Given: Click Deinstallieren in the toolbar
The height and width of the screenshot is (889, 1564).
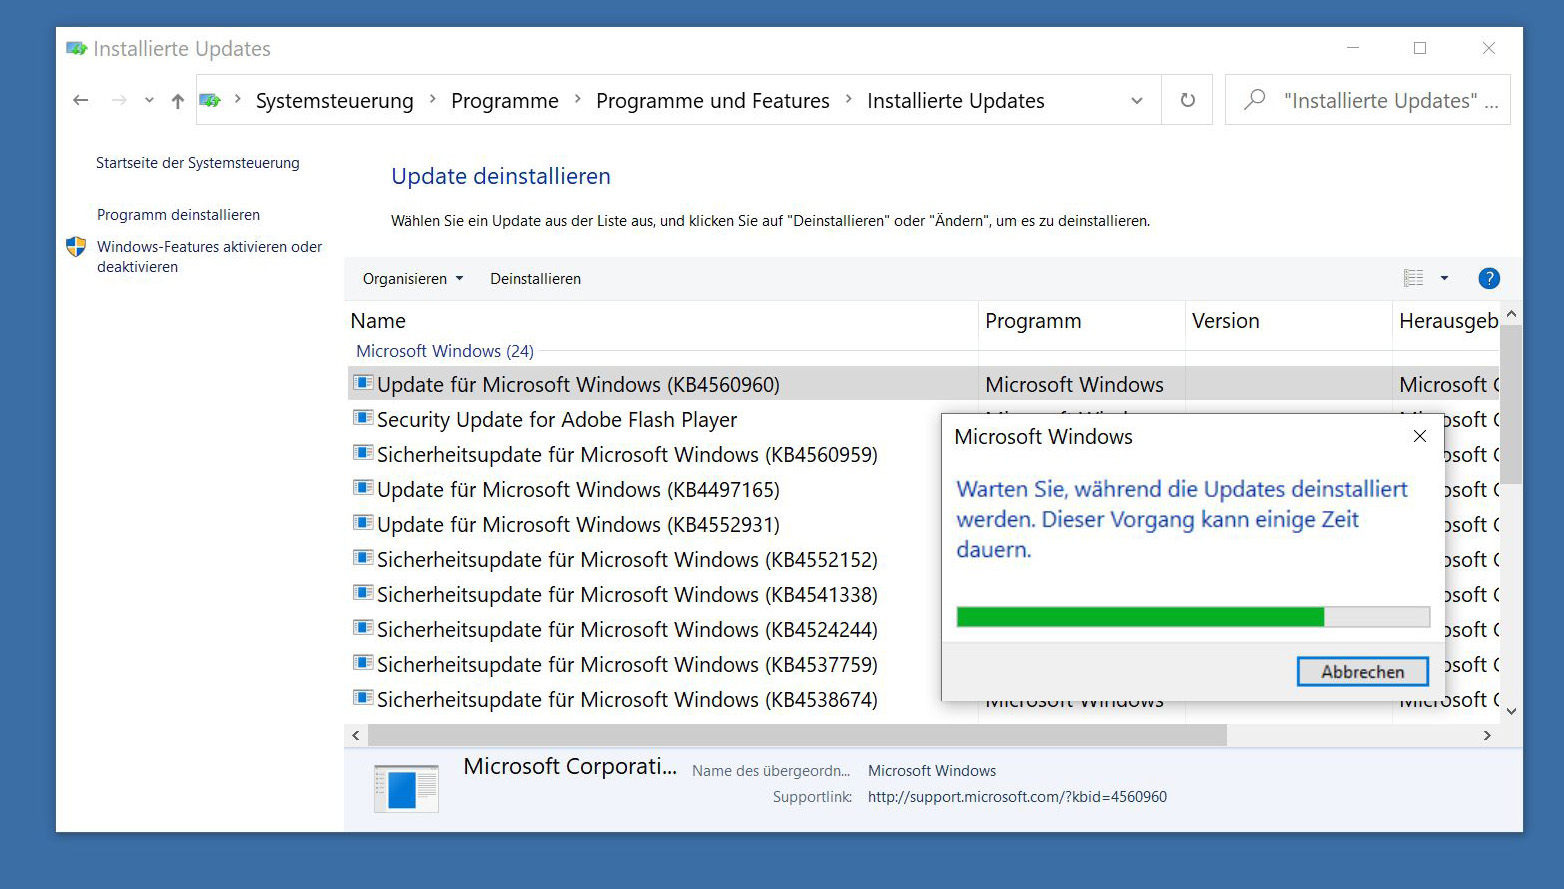Looking at the screenshot, I should point(535,279).
